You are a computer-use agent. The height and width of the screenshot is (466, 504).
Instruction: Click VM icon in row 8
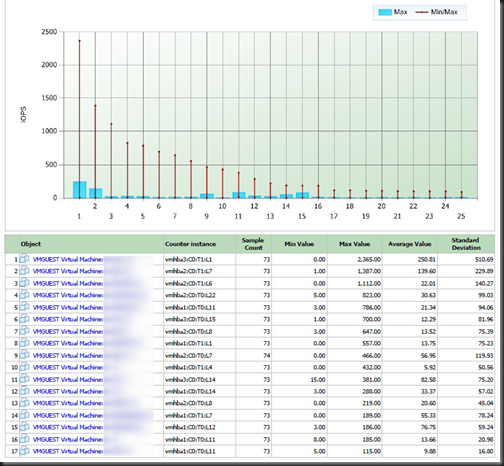click(x=25, y=343)
